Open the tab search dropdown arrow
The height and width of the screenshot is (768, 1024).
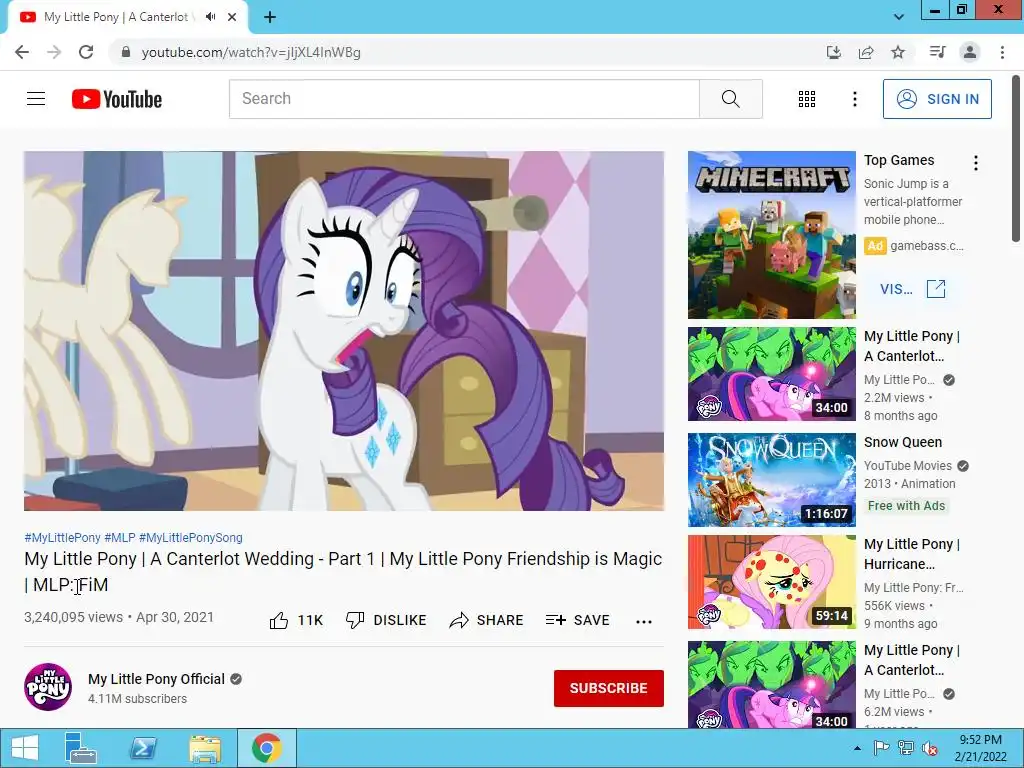[x=899, y=17]
